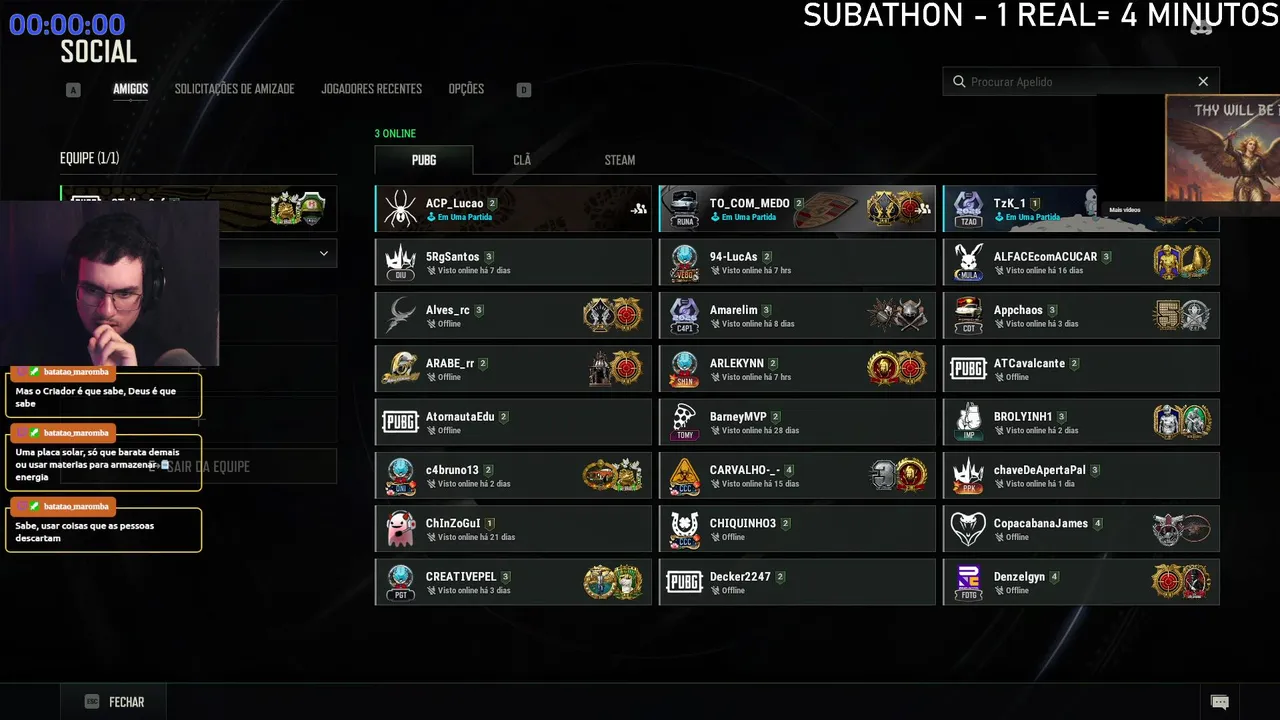This screenshot has width=1280, height=720.
Task: Open the chat icon in the bottom right corner
Action: coord(1219,702)
